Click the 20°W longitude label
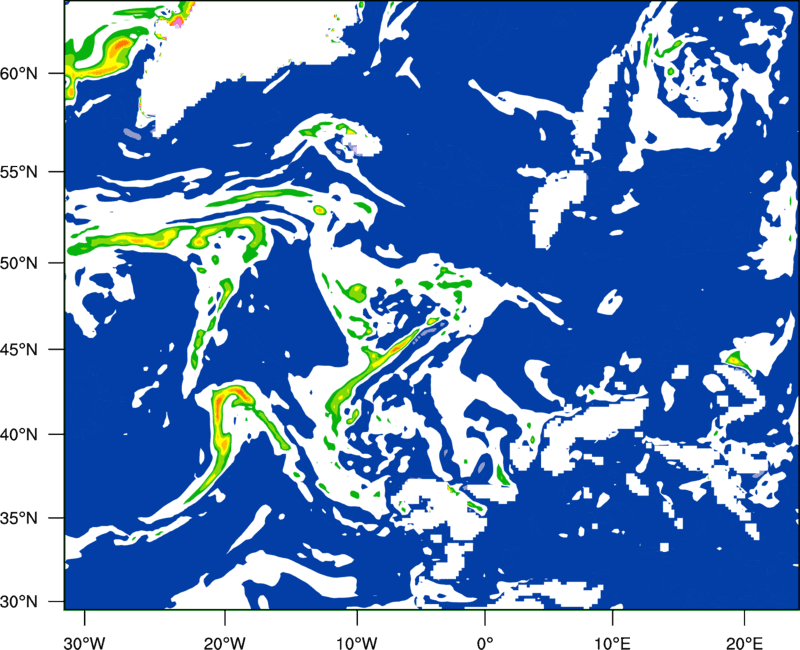Viewport: 800px width, 650px height. [224, 643]
